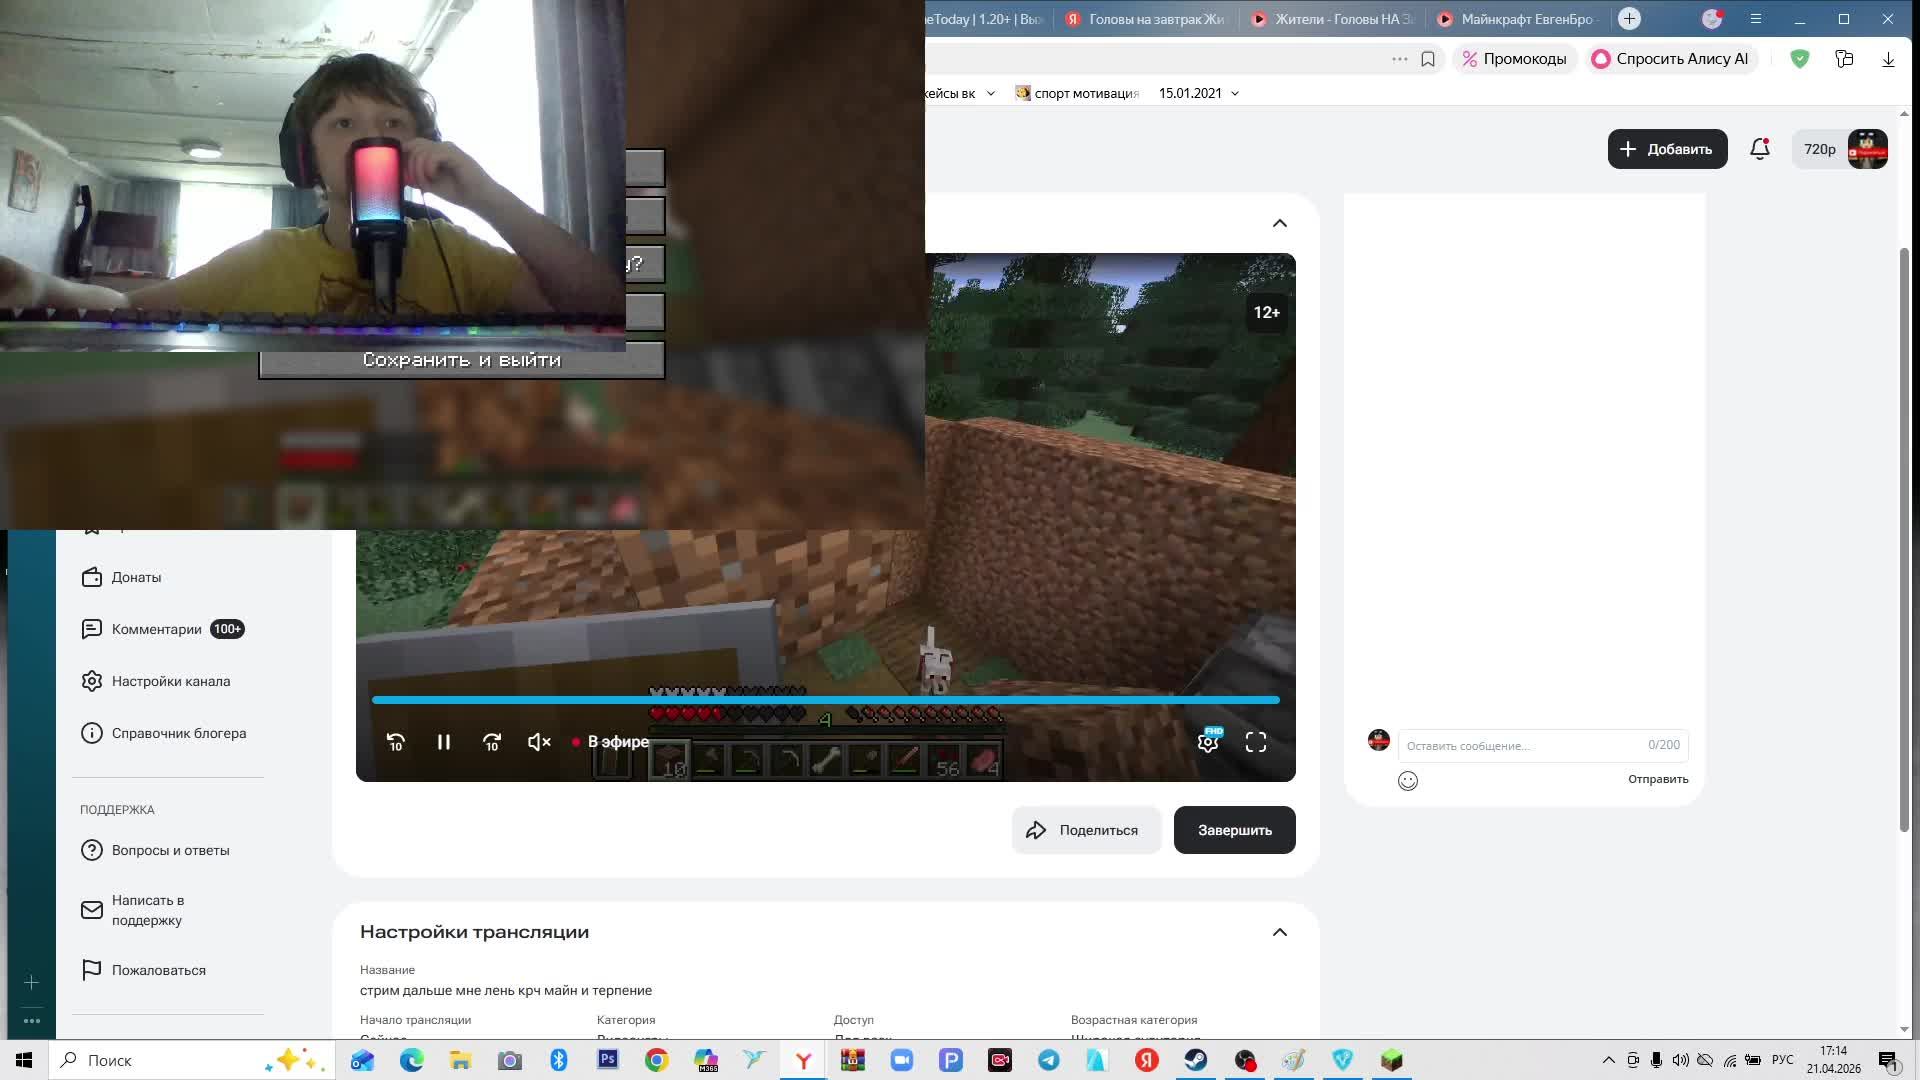
Task: Click the bookmark icon in address bar
Action: click(x=1428, y=59)
